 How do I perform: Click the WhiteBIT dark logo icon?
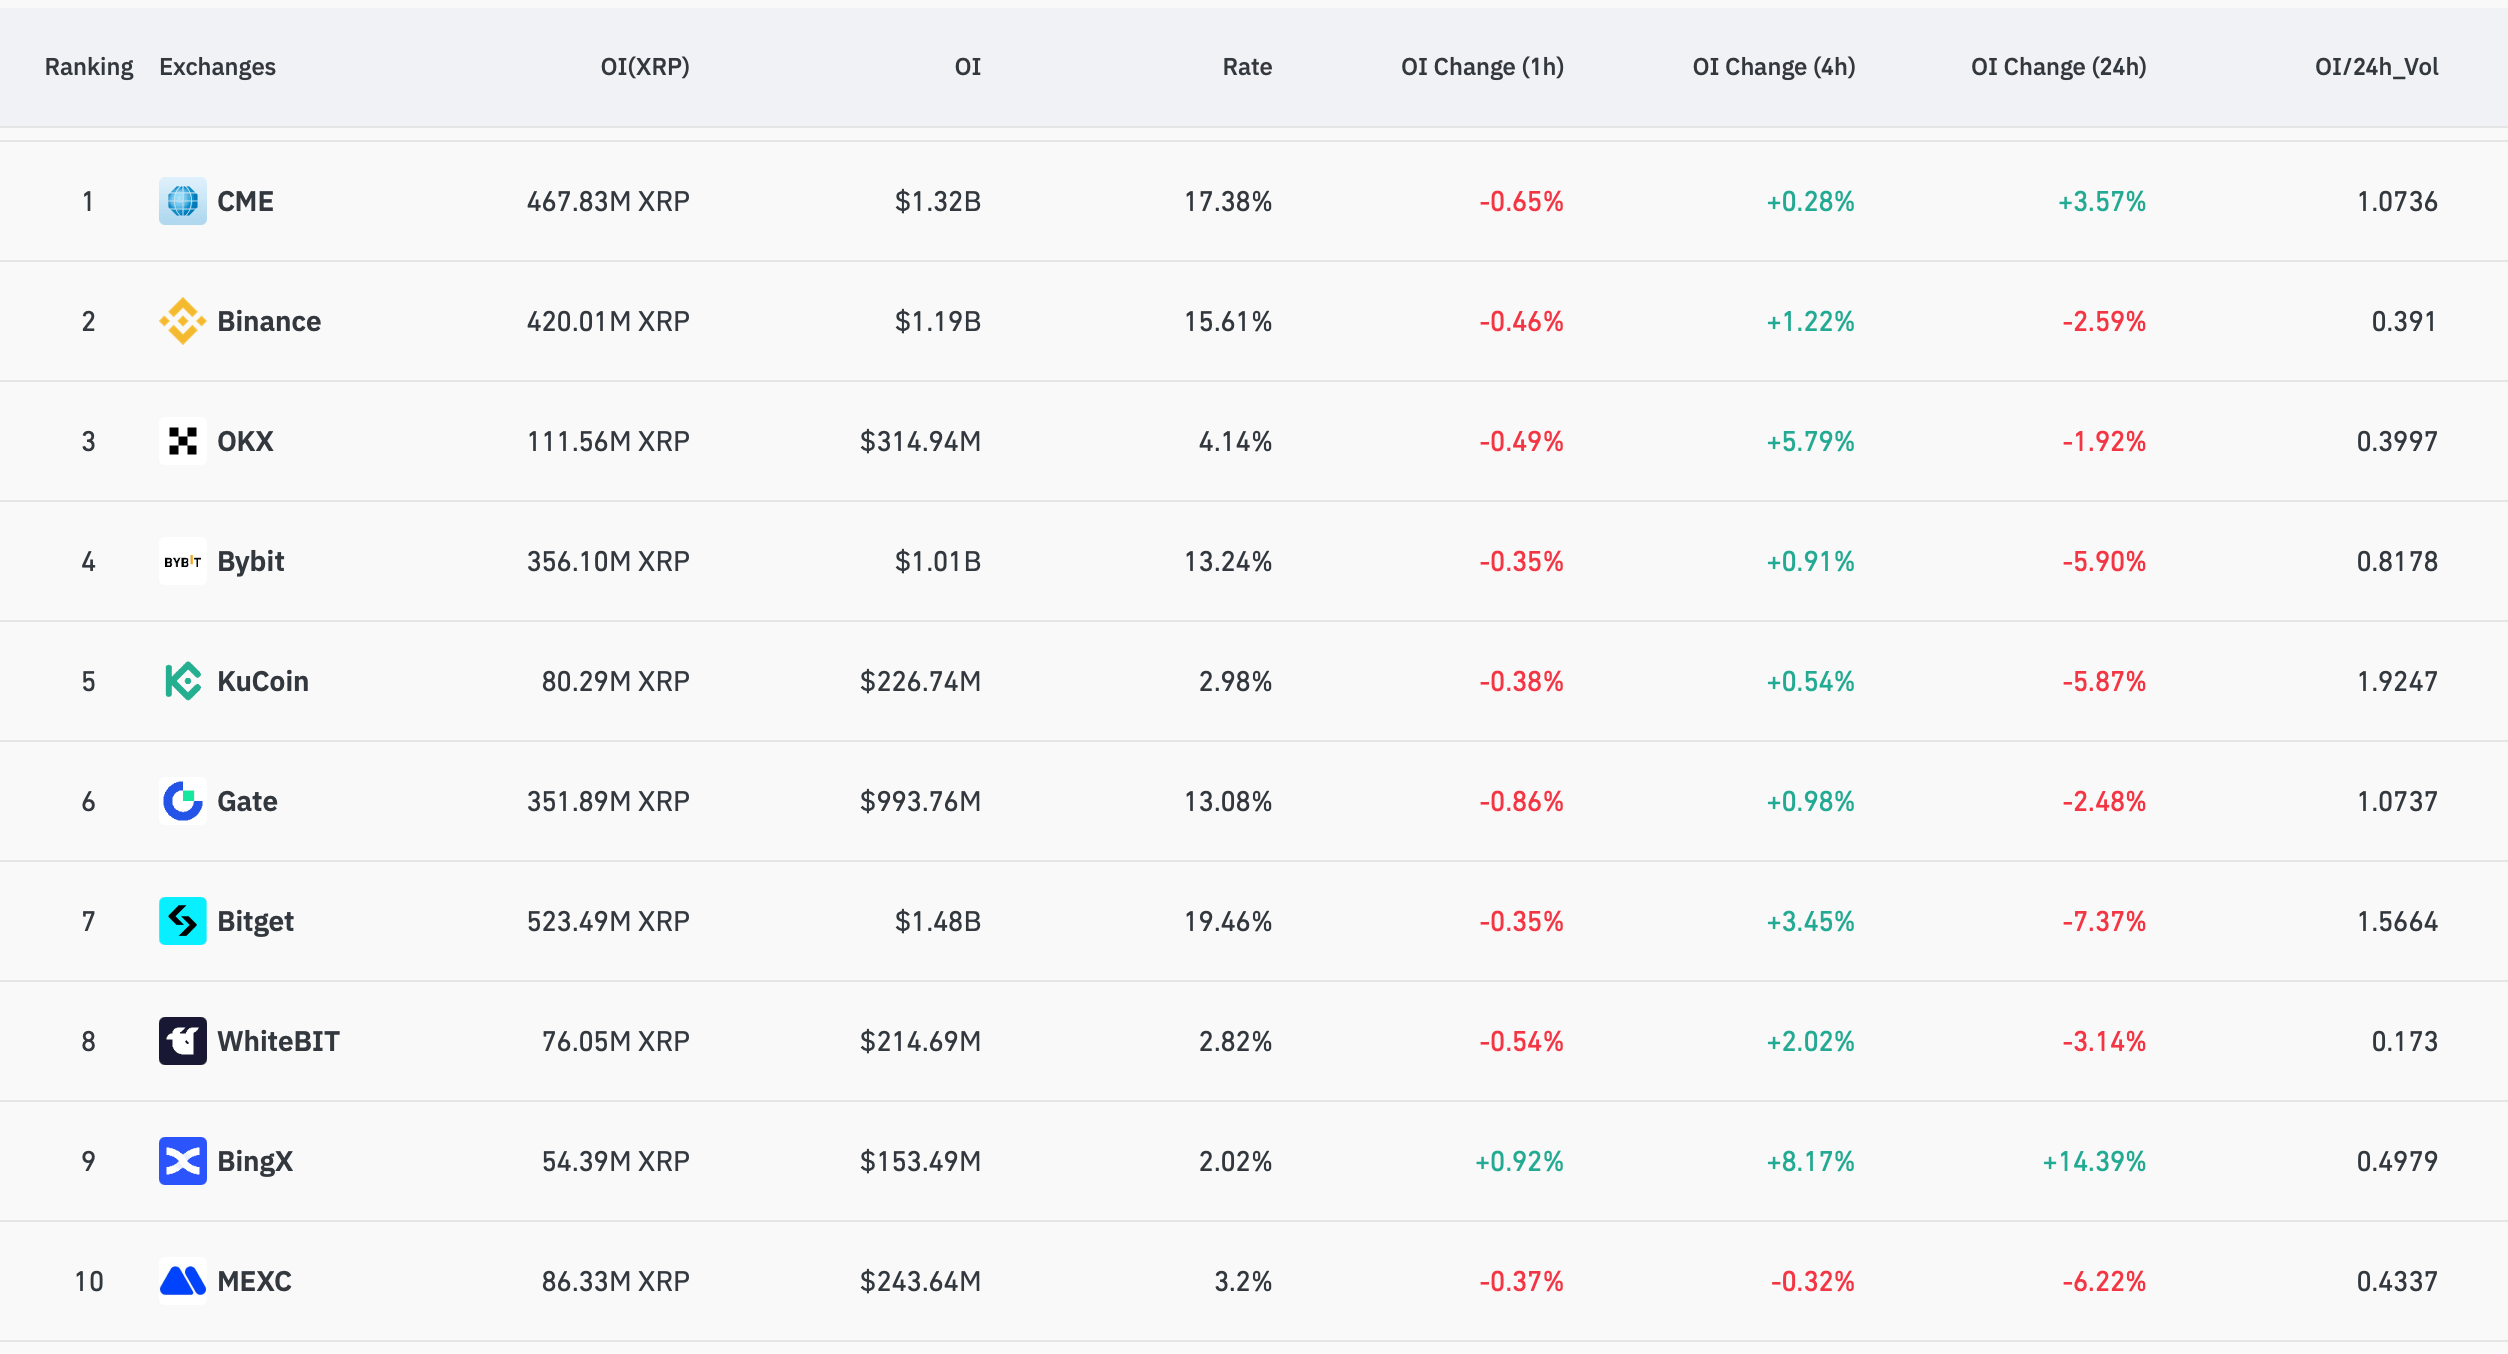point(182,1041)
